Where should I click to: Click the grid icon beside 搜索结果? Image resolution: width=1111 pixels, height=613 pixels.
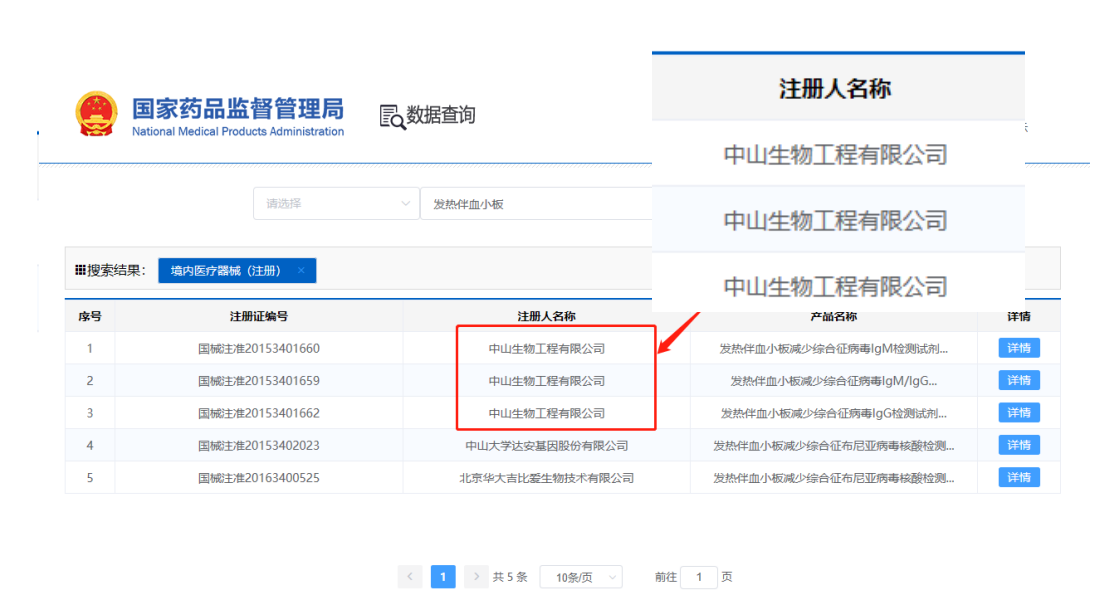click(80, 270)
